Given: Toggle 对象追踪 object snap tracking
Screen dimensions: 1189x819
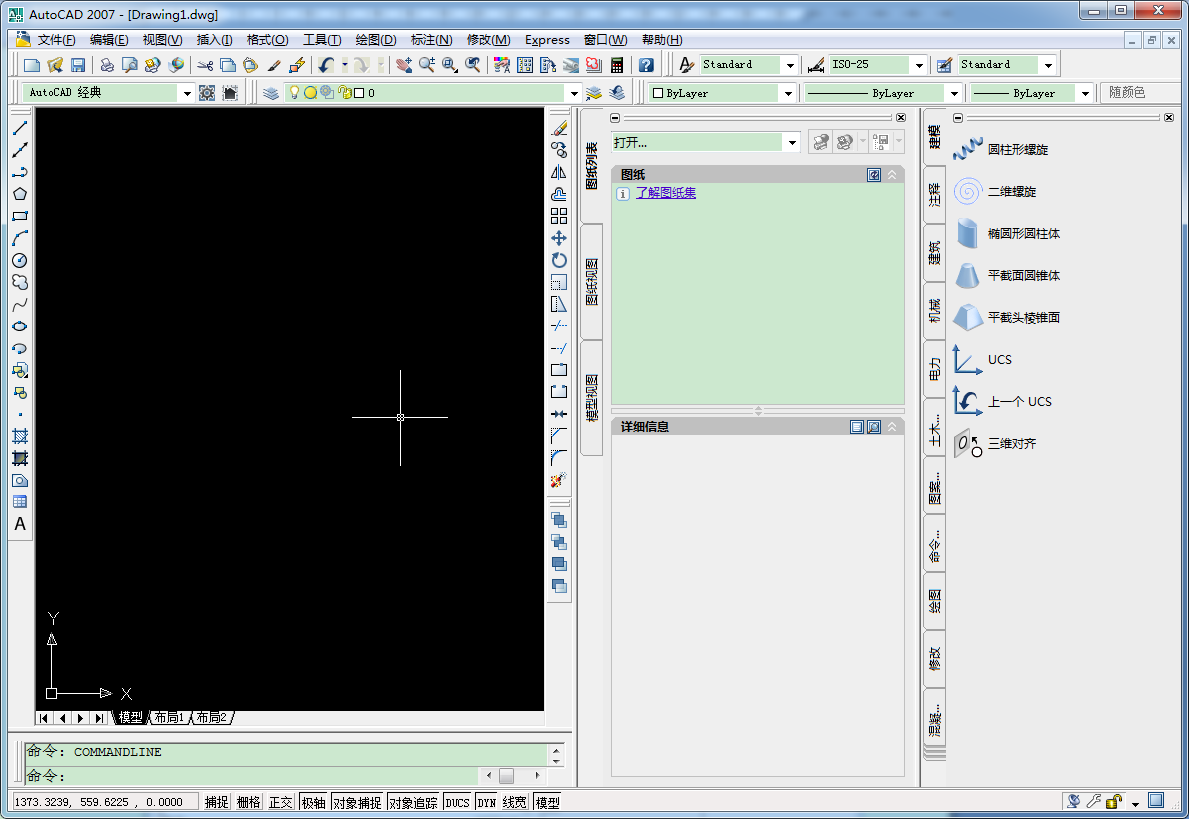Looking at the screenshot, I should pyautogui.click(x=413, y=802).
